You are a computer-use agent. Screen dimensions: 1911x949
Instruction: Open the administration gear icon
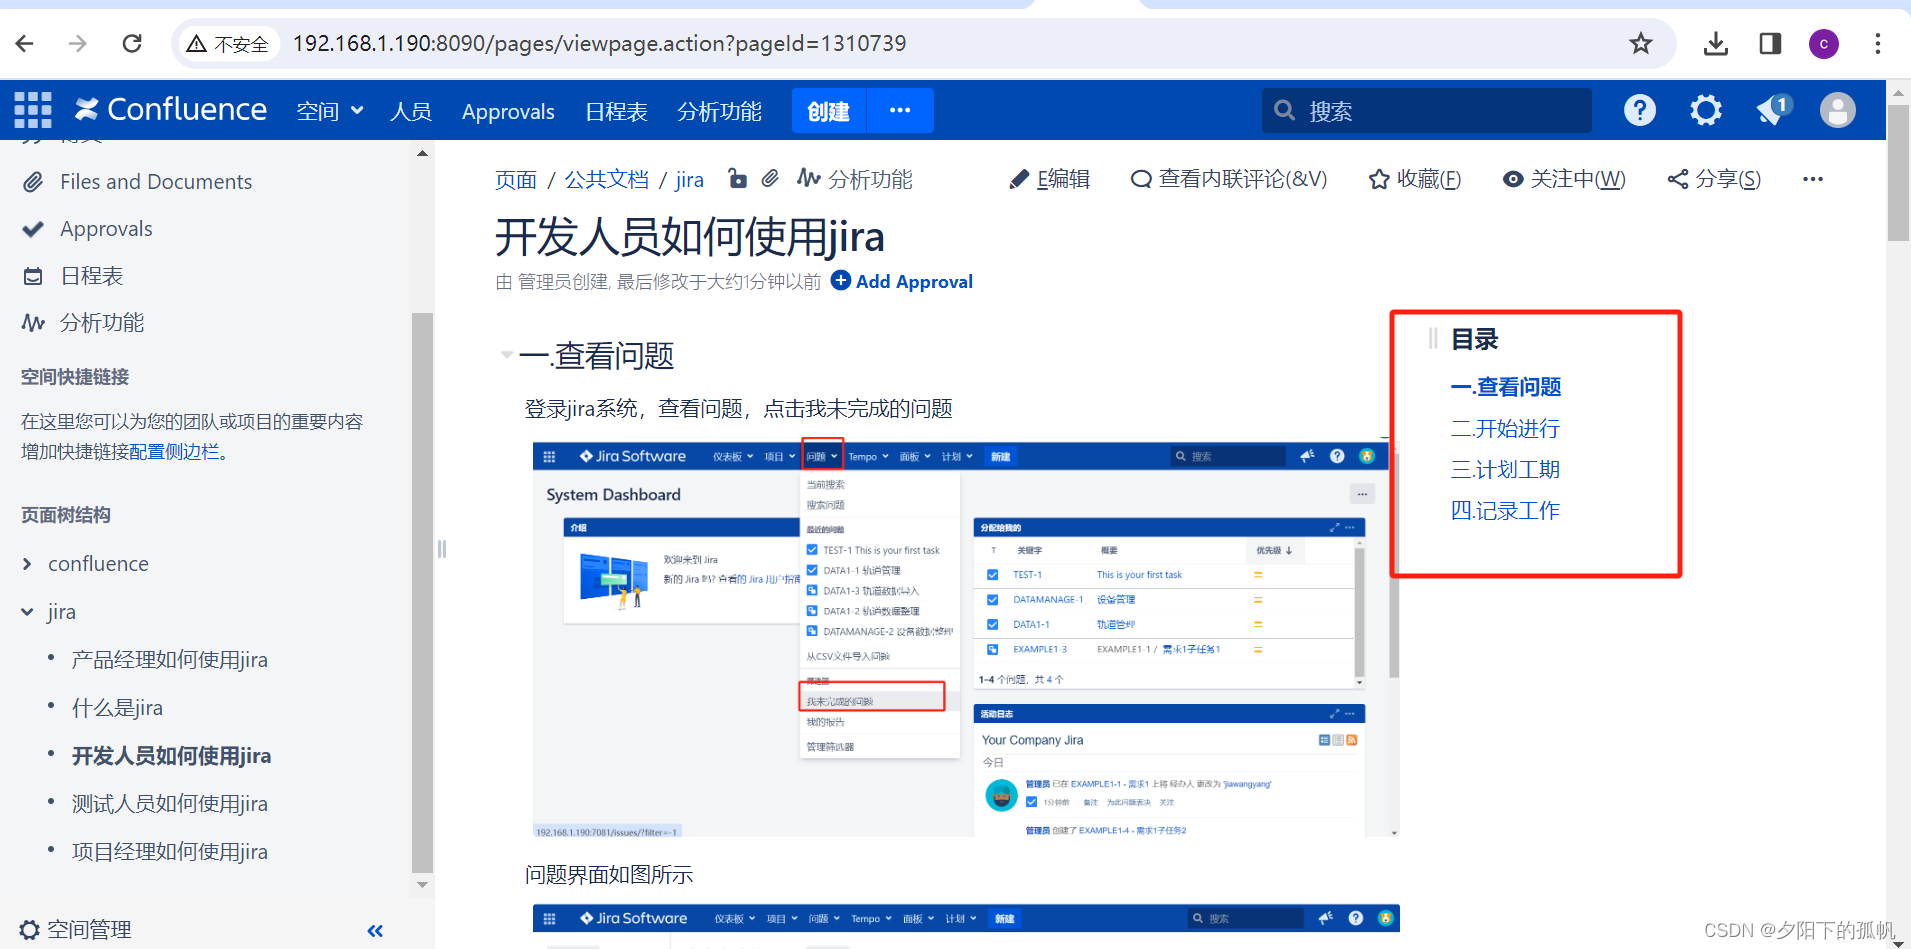coord(1706,110)
